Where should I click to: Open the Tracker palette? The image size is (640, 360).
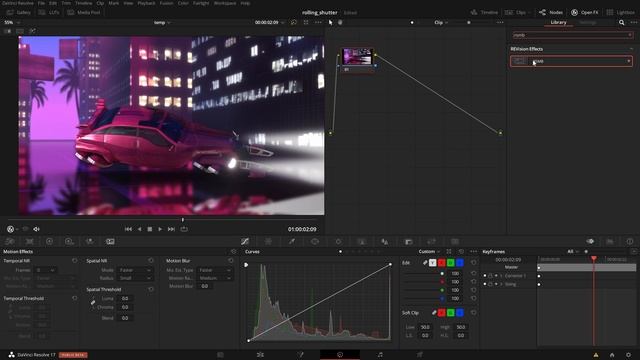tap(338, 242)
